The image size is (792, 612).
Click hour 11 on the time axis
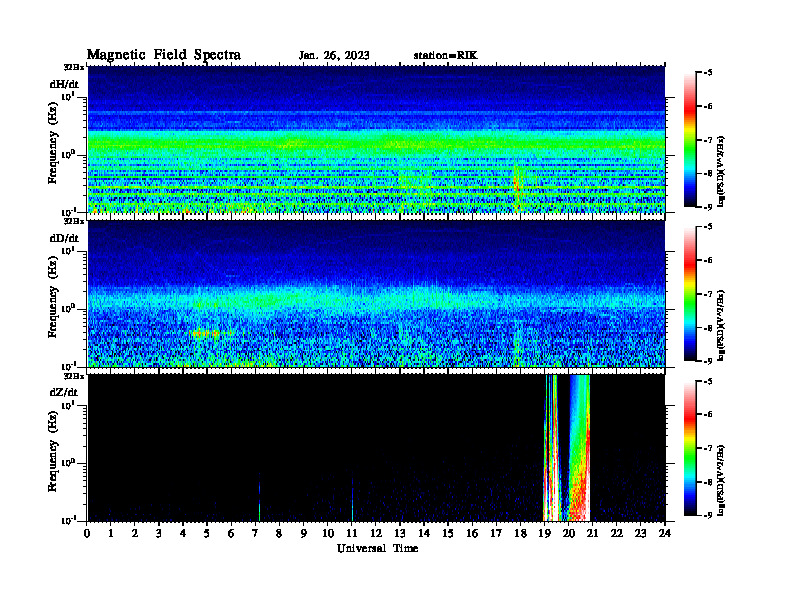coord(352,533)
